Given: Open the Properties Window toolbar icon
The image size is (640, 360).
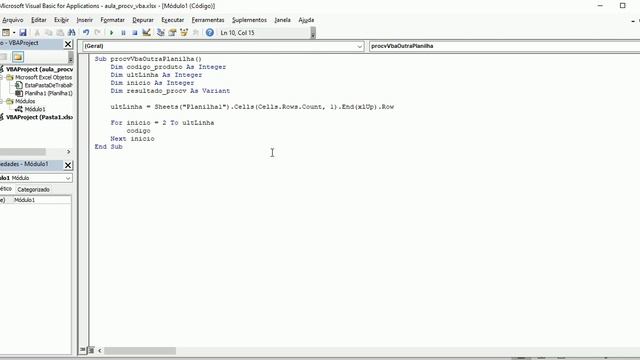Looking at the screenshot, I should tap(172, 33).
